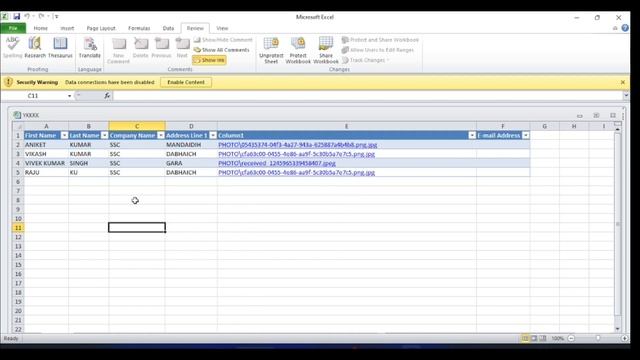Open the photo link in RAJU row

tap(297, 173)
